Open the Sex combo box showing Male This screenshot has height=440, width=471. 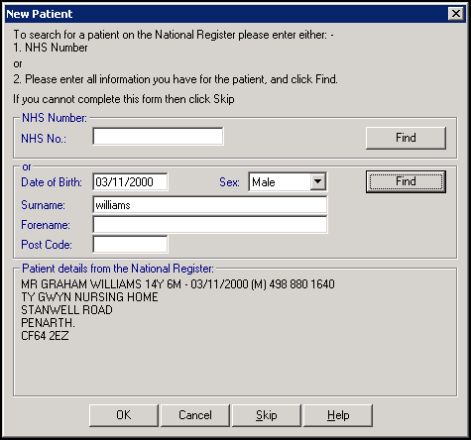click(x=287, y=182)
